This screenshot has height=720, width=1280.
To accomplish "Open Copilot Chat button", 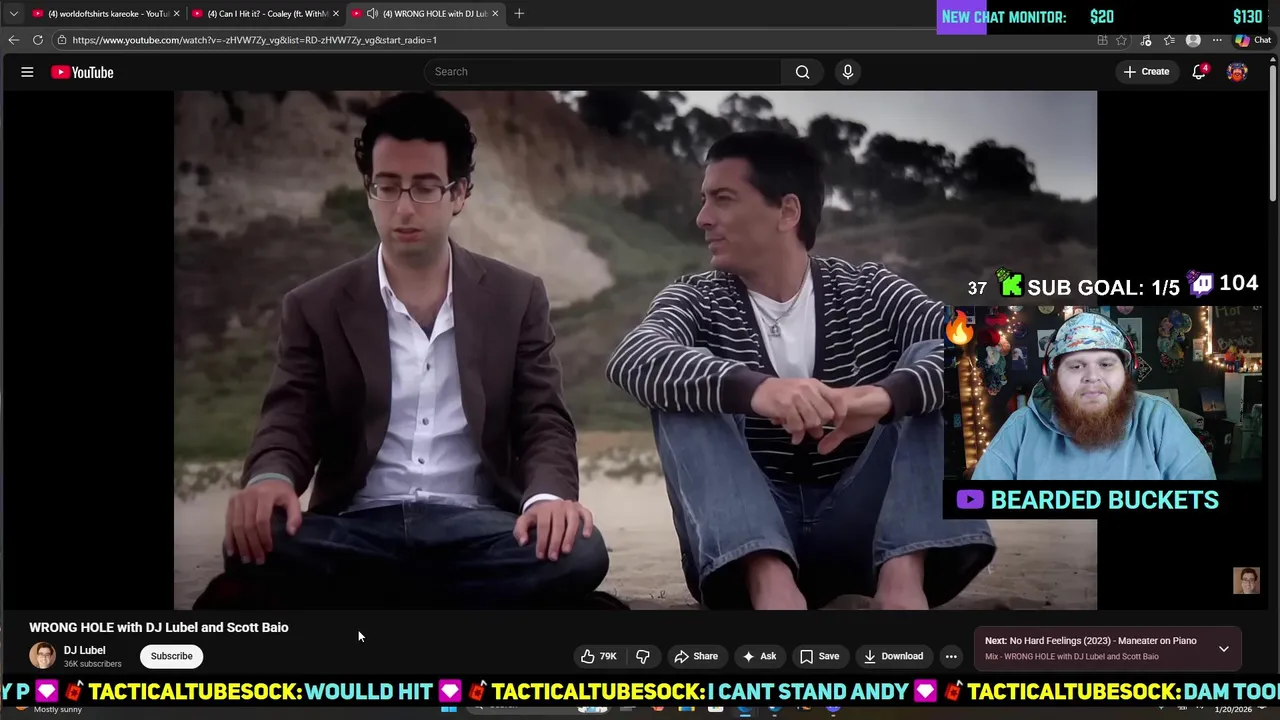I will click(1253, 40).
